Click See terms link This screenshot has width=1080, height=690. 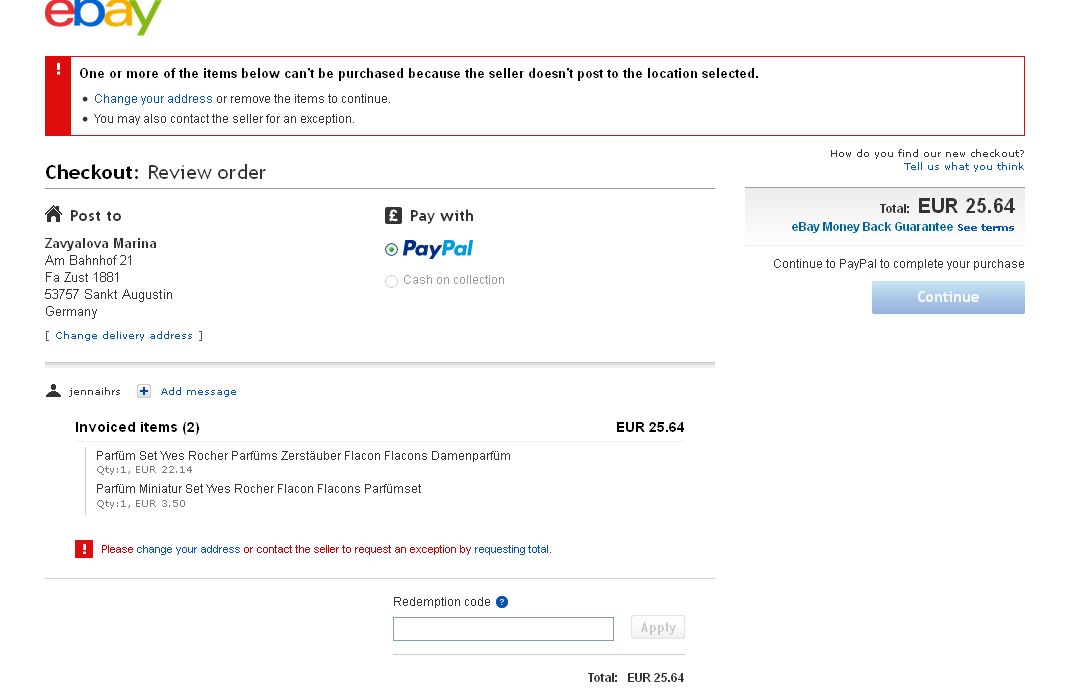tap(985, 228)
